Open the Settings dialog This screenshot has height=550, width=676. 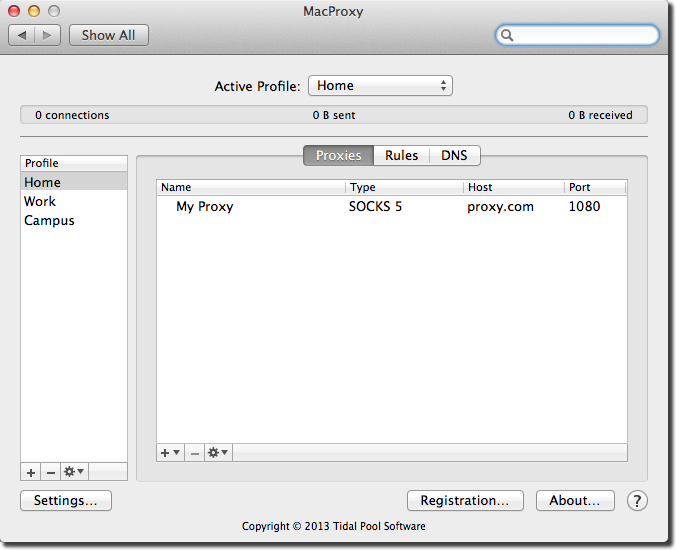pyautogui.click(x=66, y=501)
